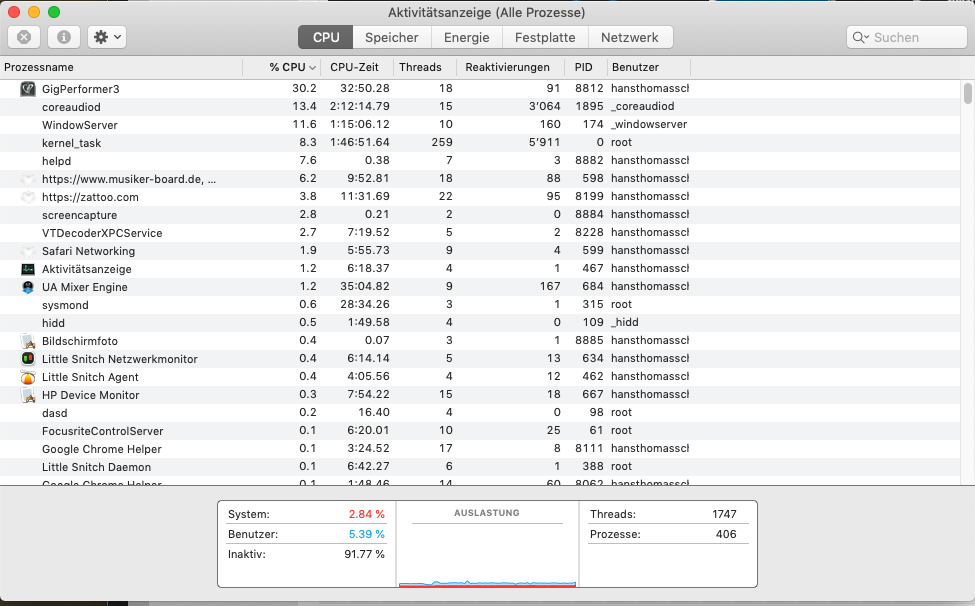Screen dimensions: 975x606
Task: Select the Safari Networking process name
Action: (x=88, y=251)
